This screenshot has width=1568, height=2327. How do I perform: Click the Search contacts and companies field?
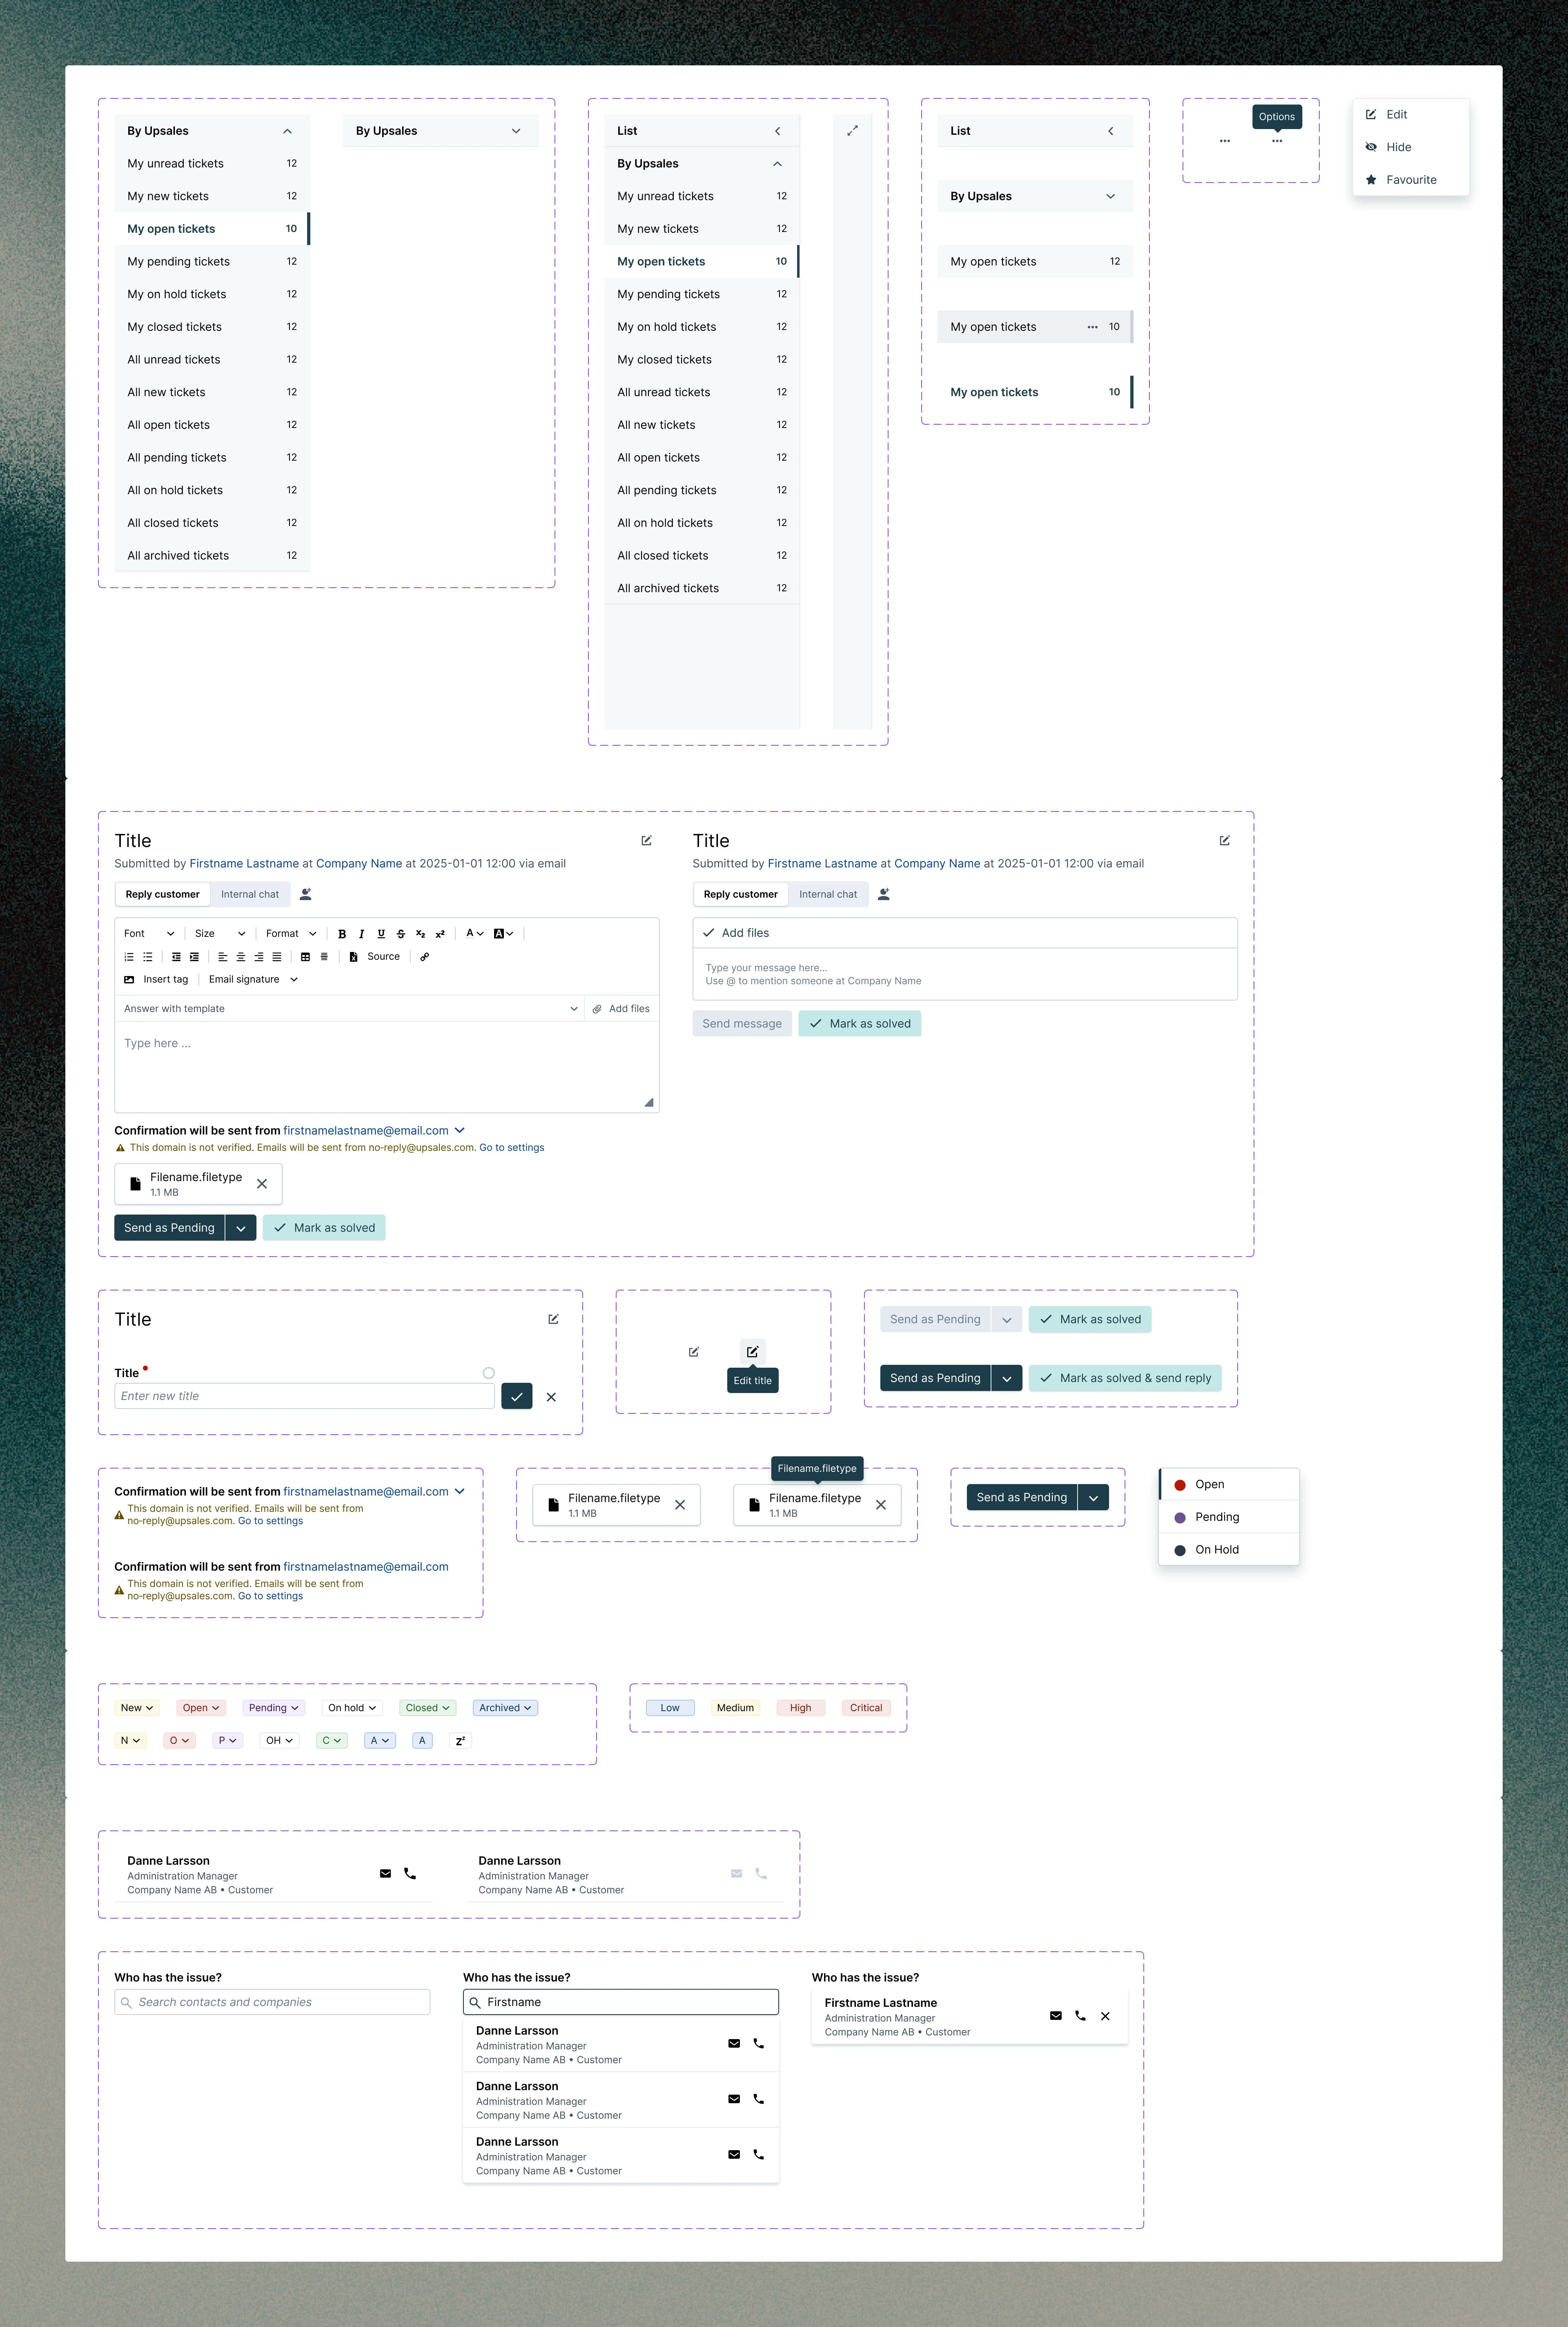[271, 2001]
